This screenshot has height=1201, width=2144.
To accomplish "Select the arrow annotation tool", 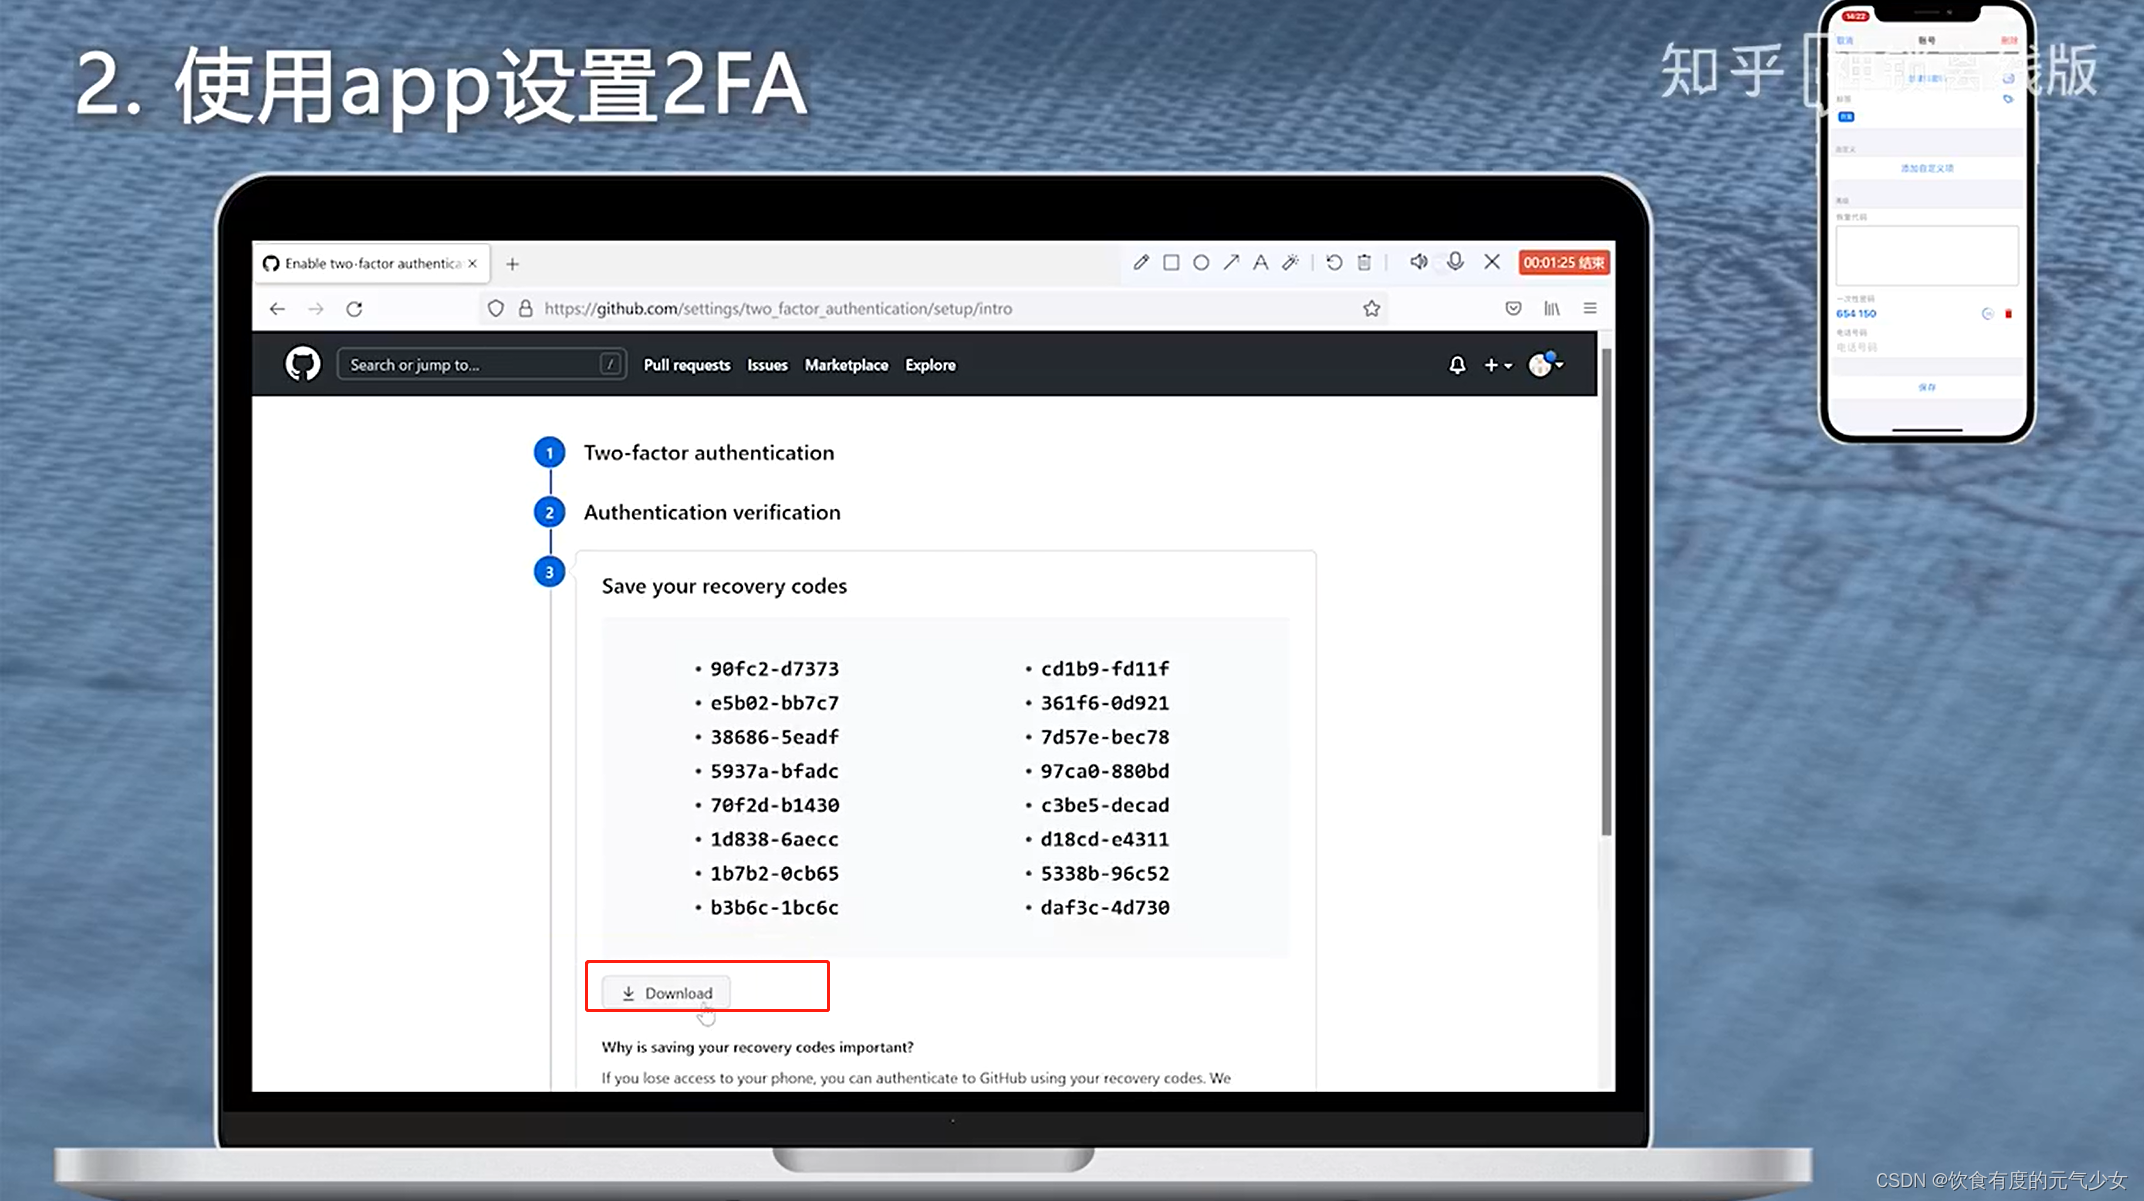I will 1231,262.
